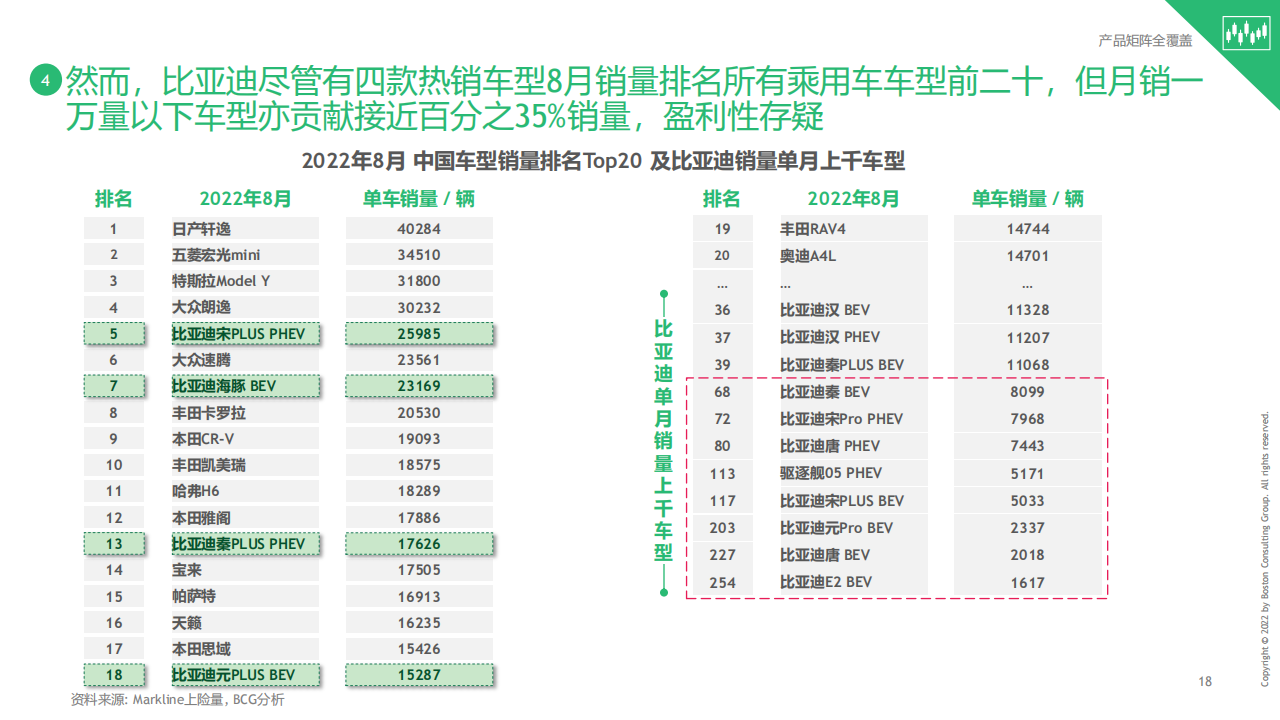Screen dimensions: 1280x720
Task: Click the rank number 113
Action: pyautogui.click(x=723, y=473)
